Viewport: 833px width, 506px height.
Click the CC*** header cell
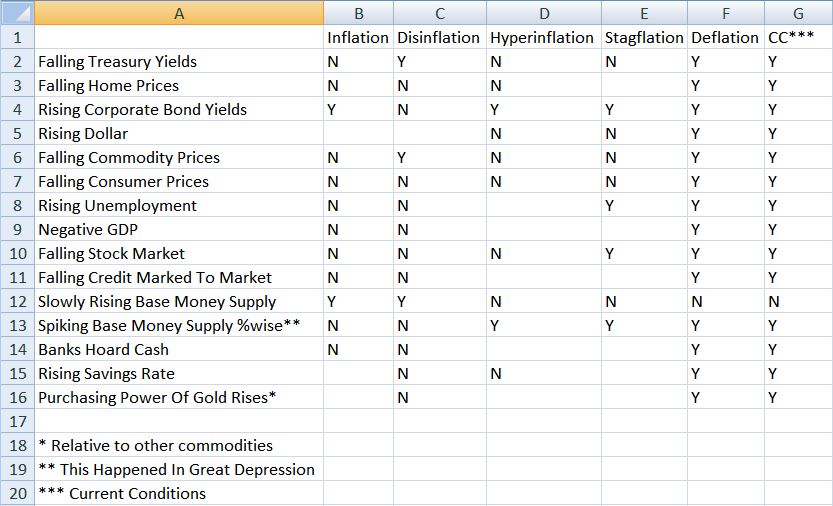point(798,37)
